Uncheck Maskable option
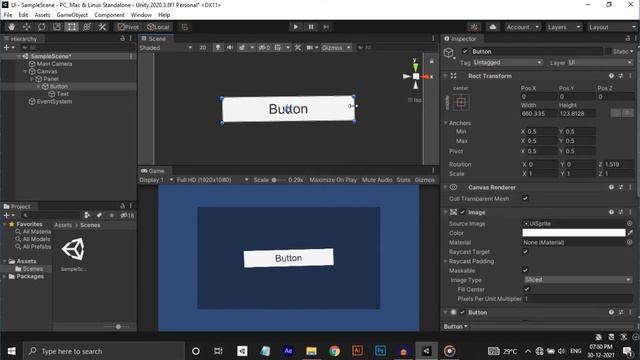The height and width of the screenshot is (360, 640). pos(525,270)
